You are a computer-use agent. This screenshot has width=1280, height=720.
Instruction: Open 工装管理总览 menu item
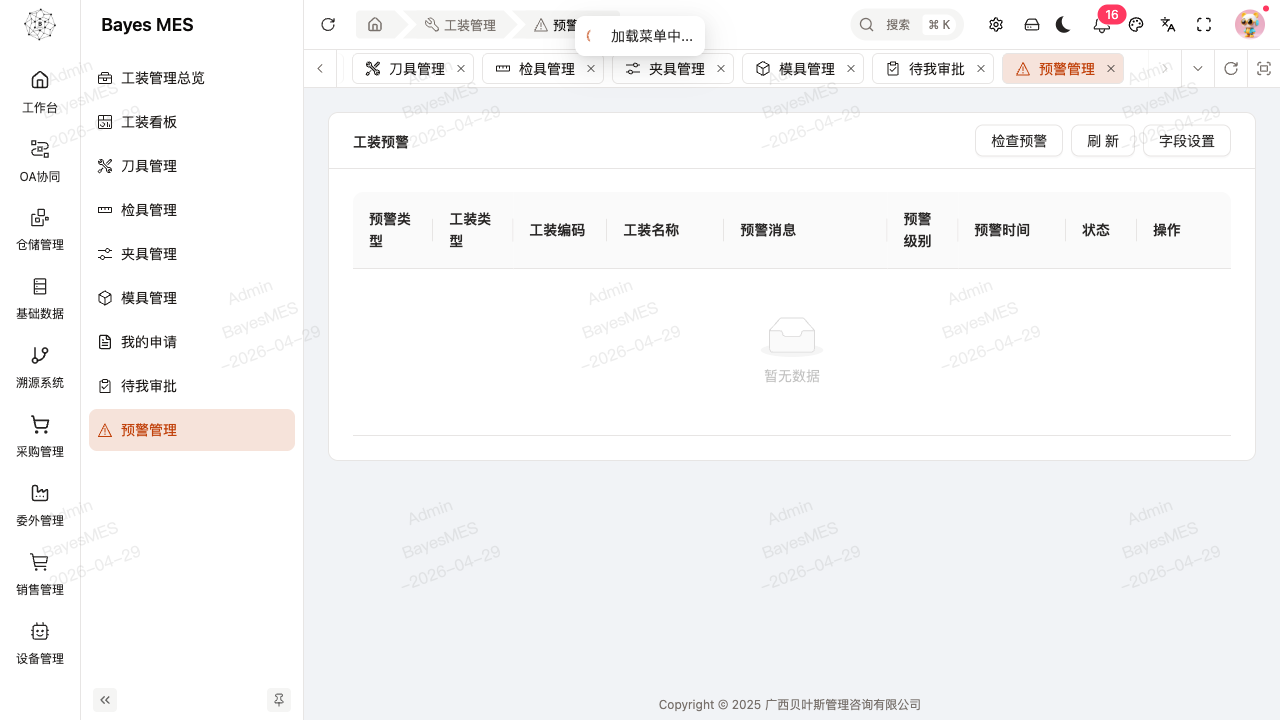pos(192,78)
